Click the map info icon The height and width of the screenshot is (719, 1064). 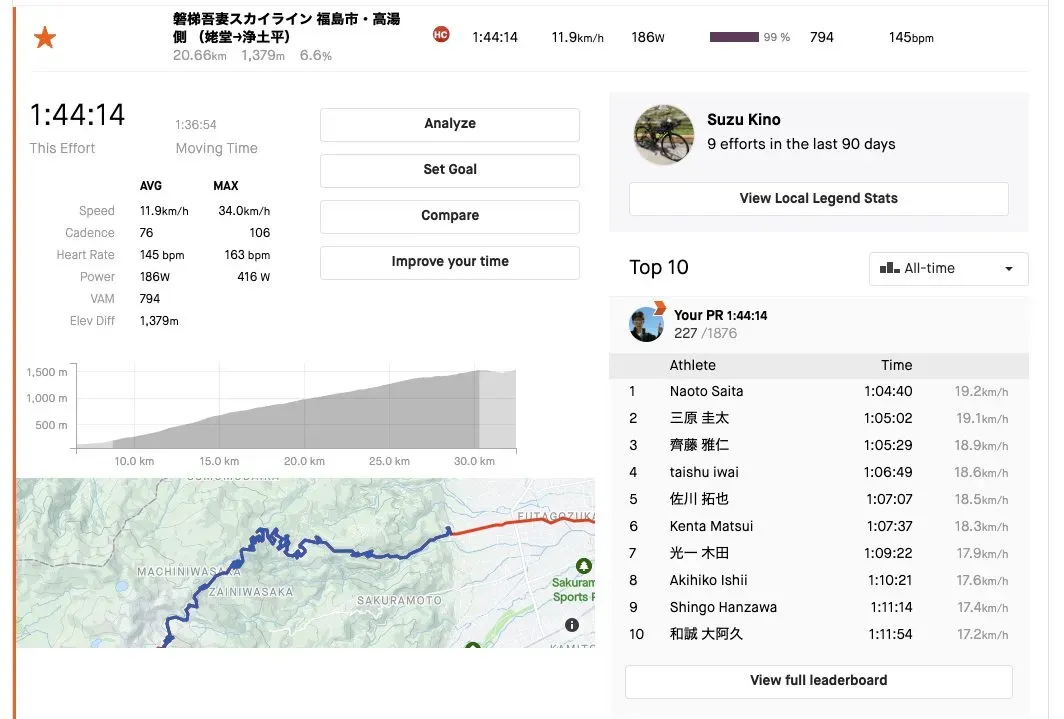tap(572, 625)
